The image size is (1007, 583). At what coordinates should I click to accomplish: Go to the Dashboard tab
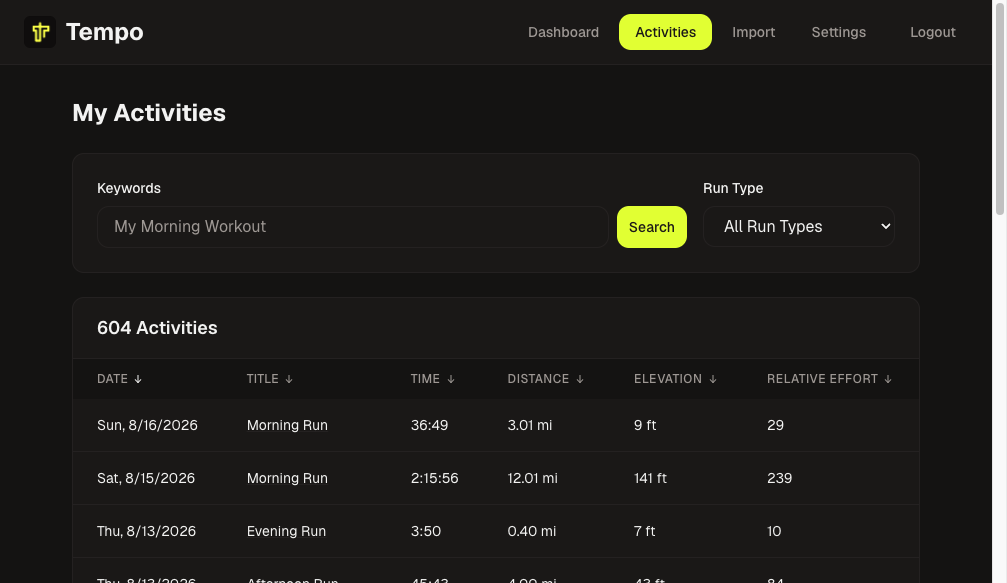[x=563, y=32]
